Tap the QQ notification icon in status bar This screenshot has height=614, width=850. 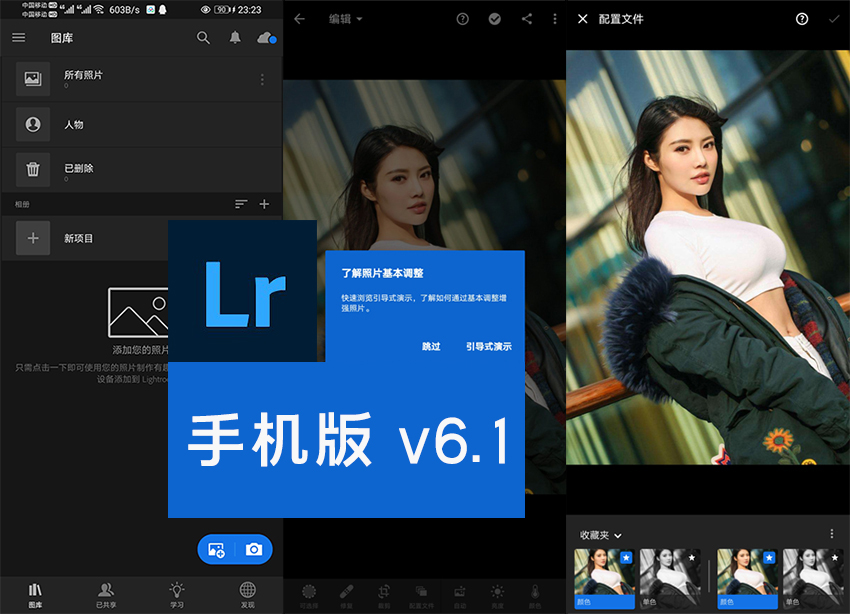pyautogui.click(x=162, y=10)
